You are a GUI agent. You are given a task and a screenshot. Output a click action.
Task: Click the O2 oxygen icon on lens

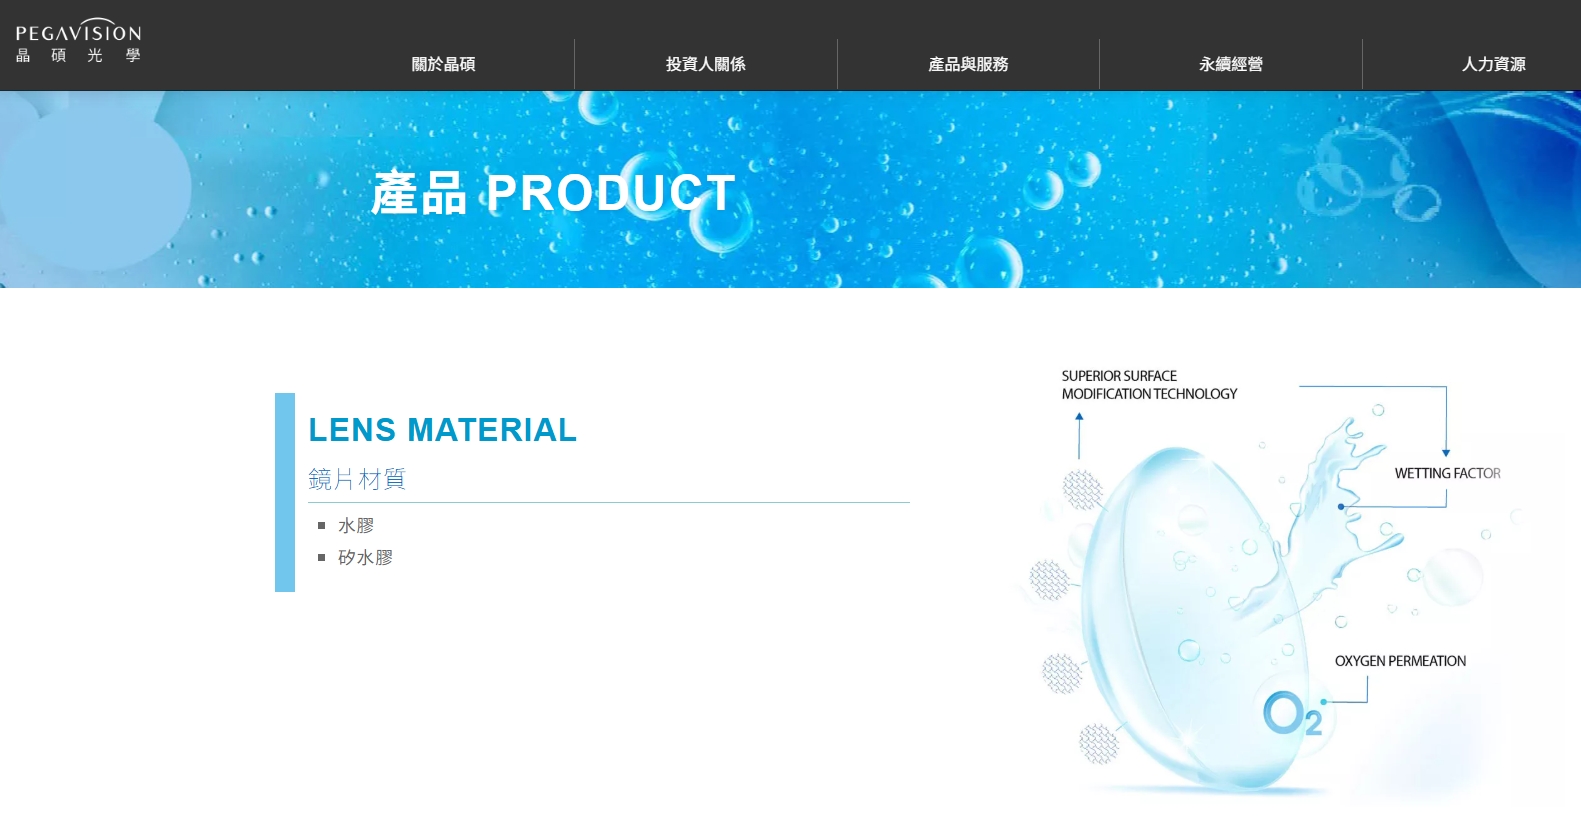1292,713
